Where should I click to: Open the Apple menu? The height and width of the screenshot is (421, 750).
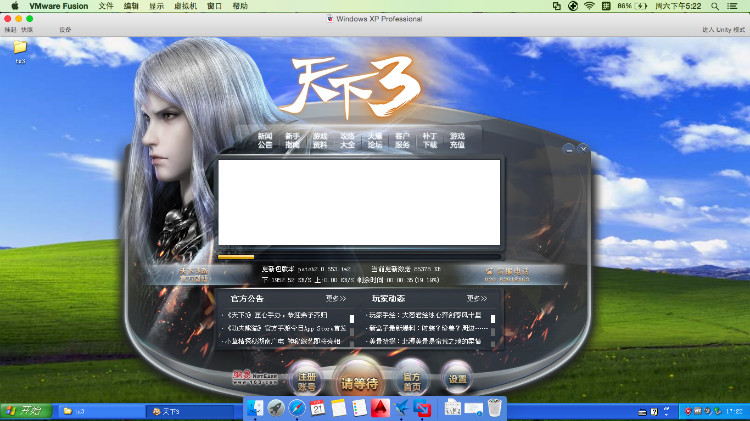pos(14,6)
